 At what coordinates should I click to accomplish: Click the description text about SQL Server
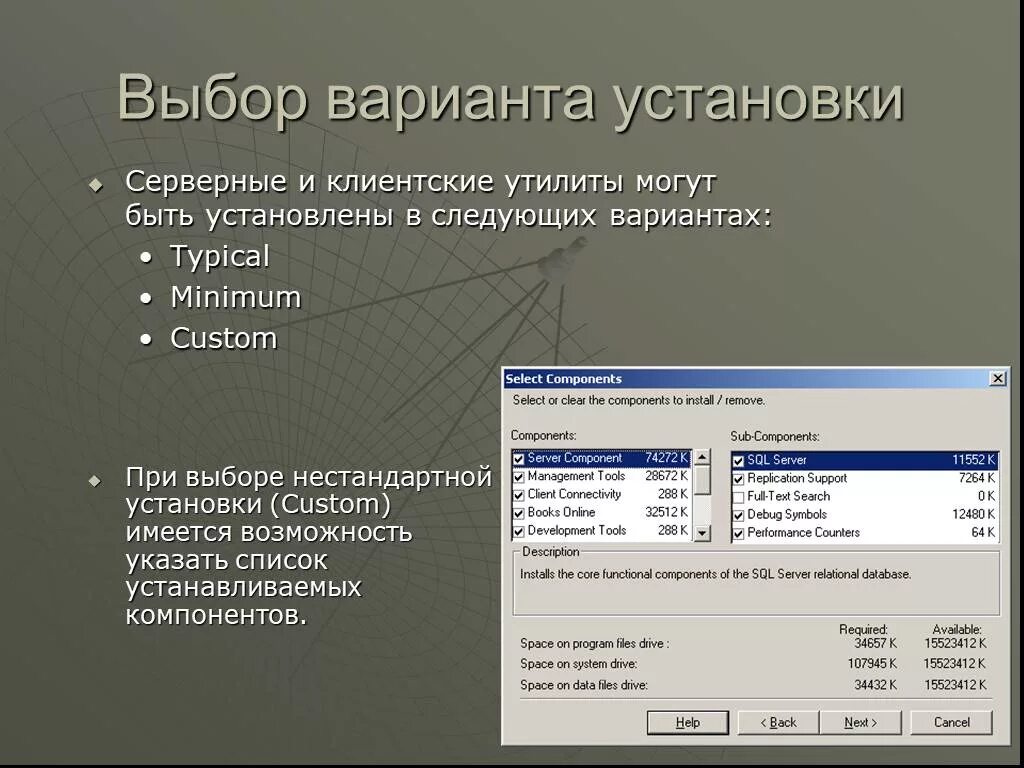point(715,575)
